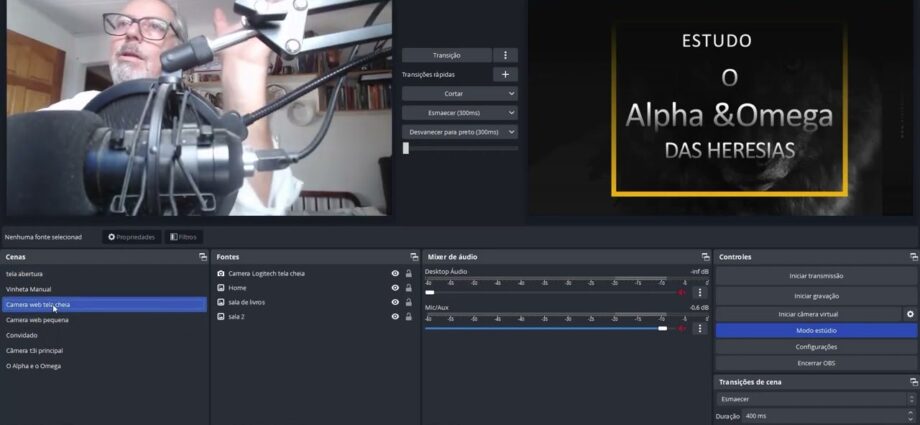Undock the Fontes panel via its float icon
Screen dimensions: 920x425
414,257
